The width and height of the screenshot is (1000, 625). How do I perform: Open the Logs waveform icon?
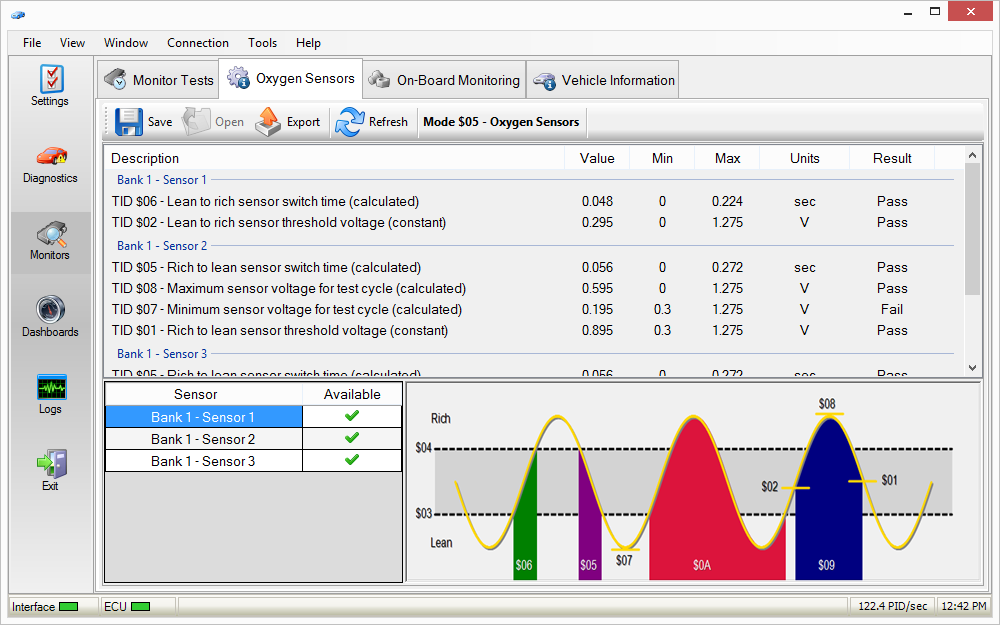click(x=50, y=387)
